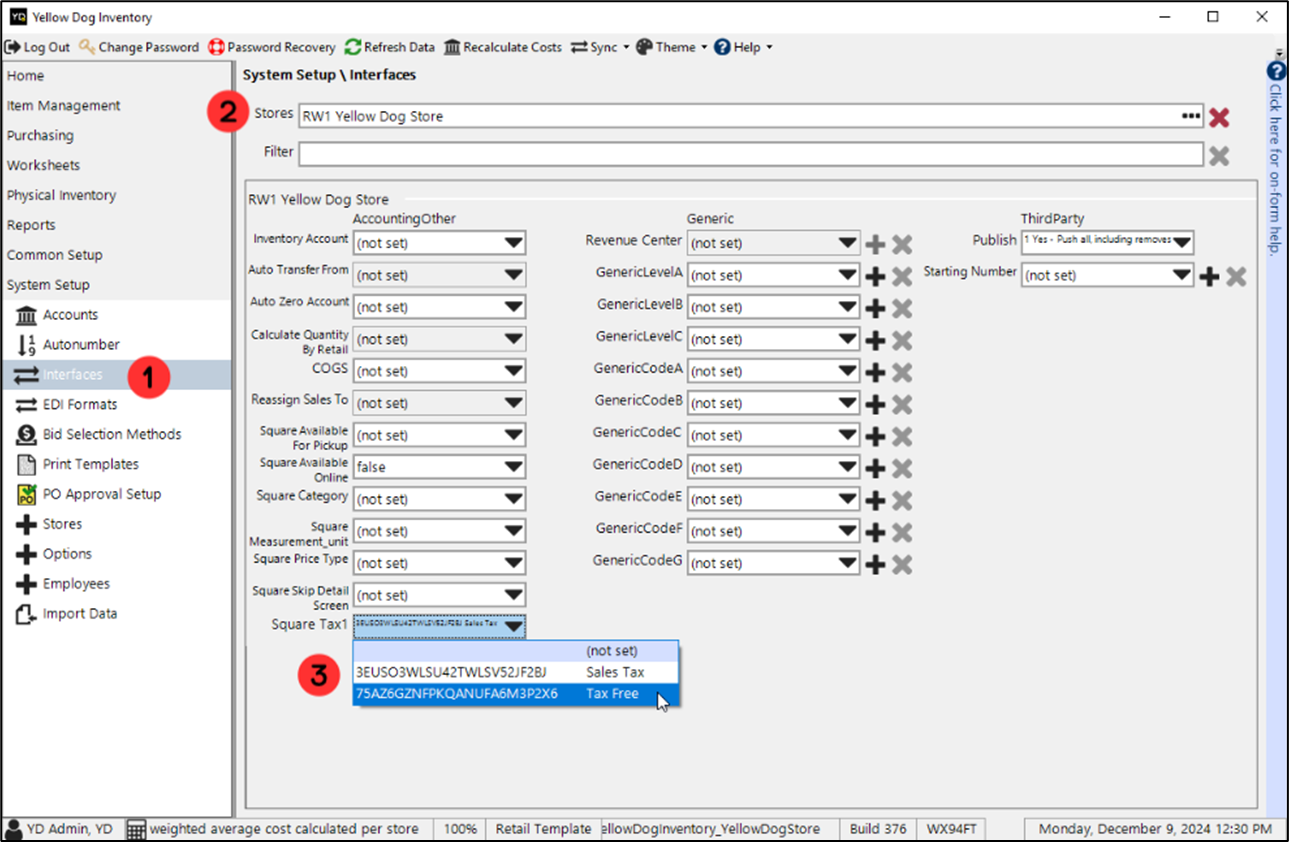Click Recalculate Costs toolbar button
The width and height of the screenshot is (1289, 842).
502,47
